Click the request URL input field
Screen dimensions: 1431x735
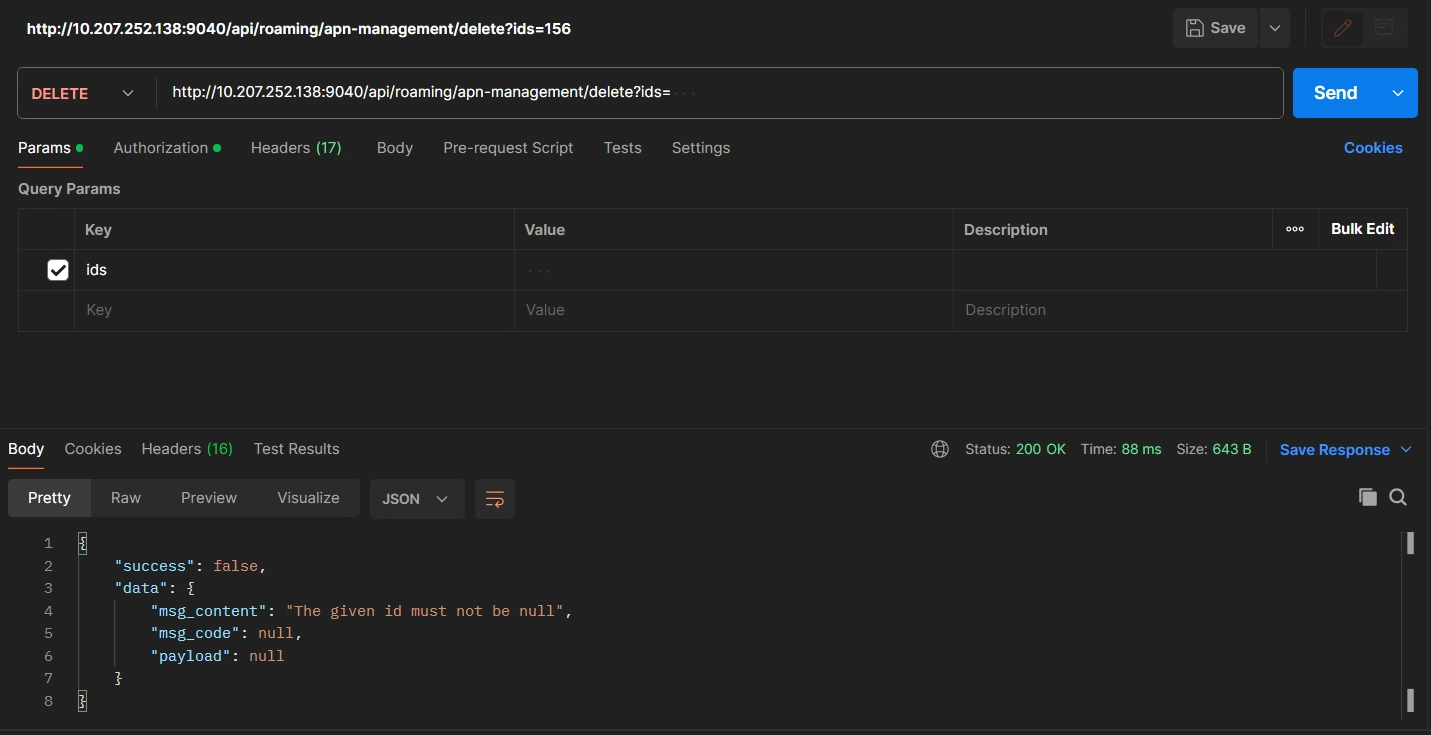pos(720,93)
